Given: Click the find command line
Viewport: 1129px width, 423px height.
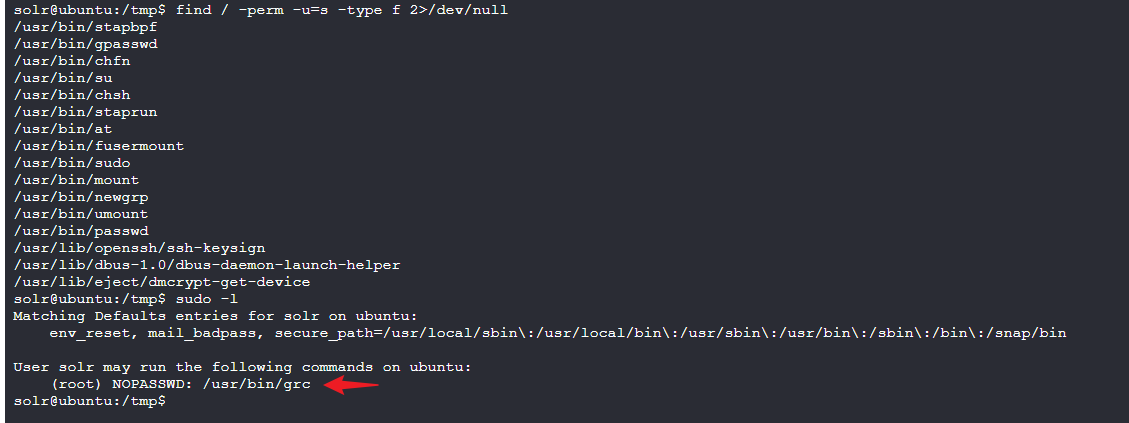Looking at the screenshot, I should point(260,10).
